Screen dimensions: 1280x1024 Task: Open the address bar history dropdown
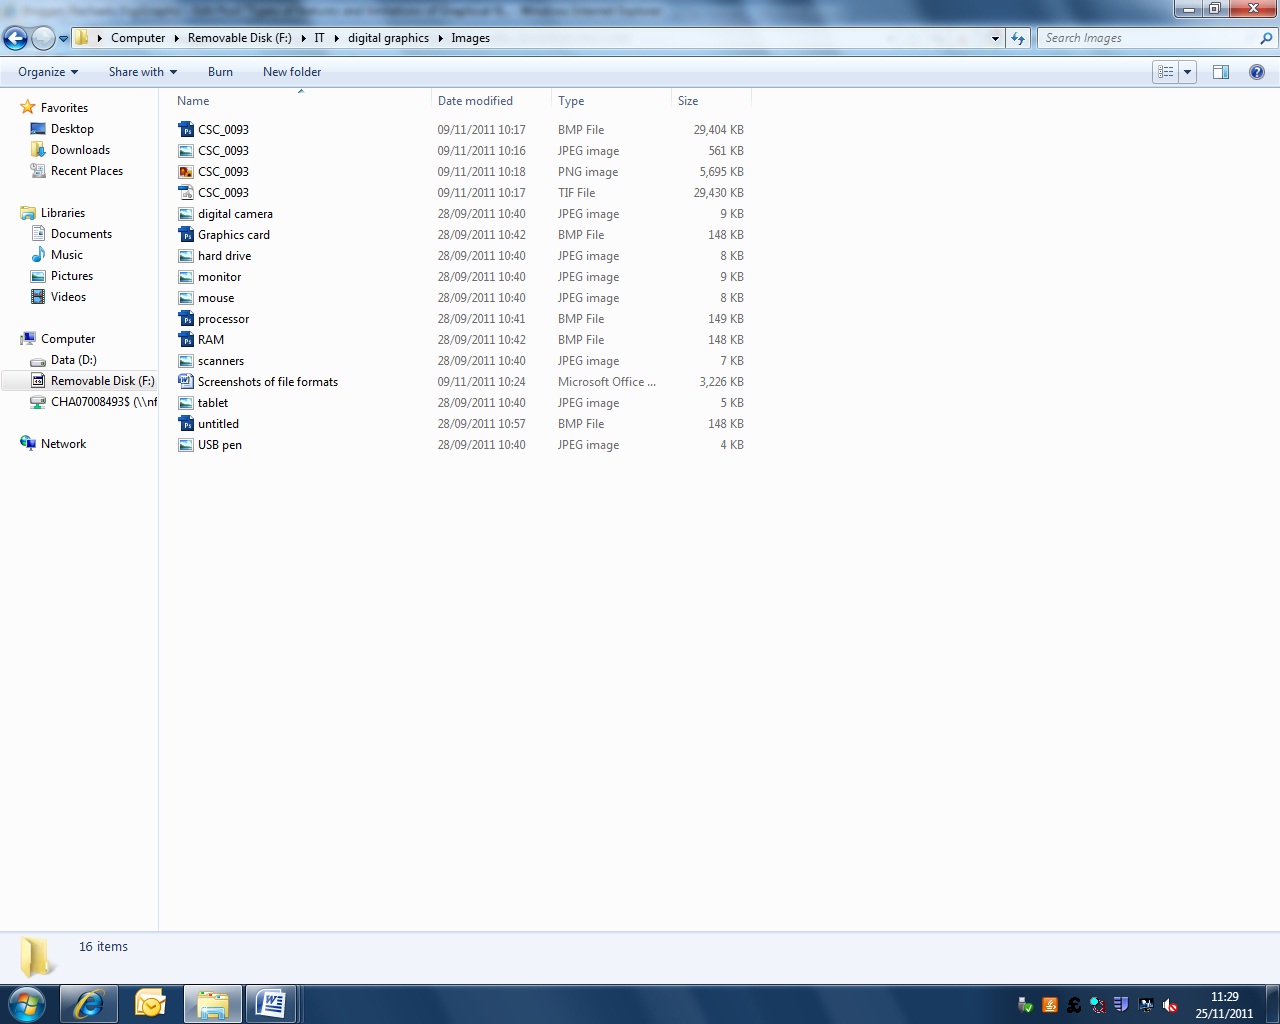pos(995,38)
